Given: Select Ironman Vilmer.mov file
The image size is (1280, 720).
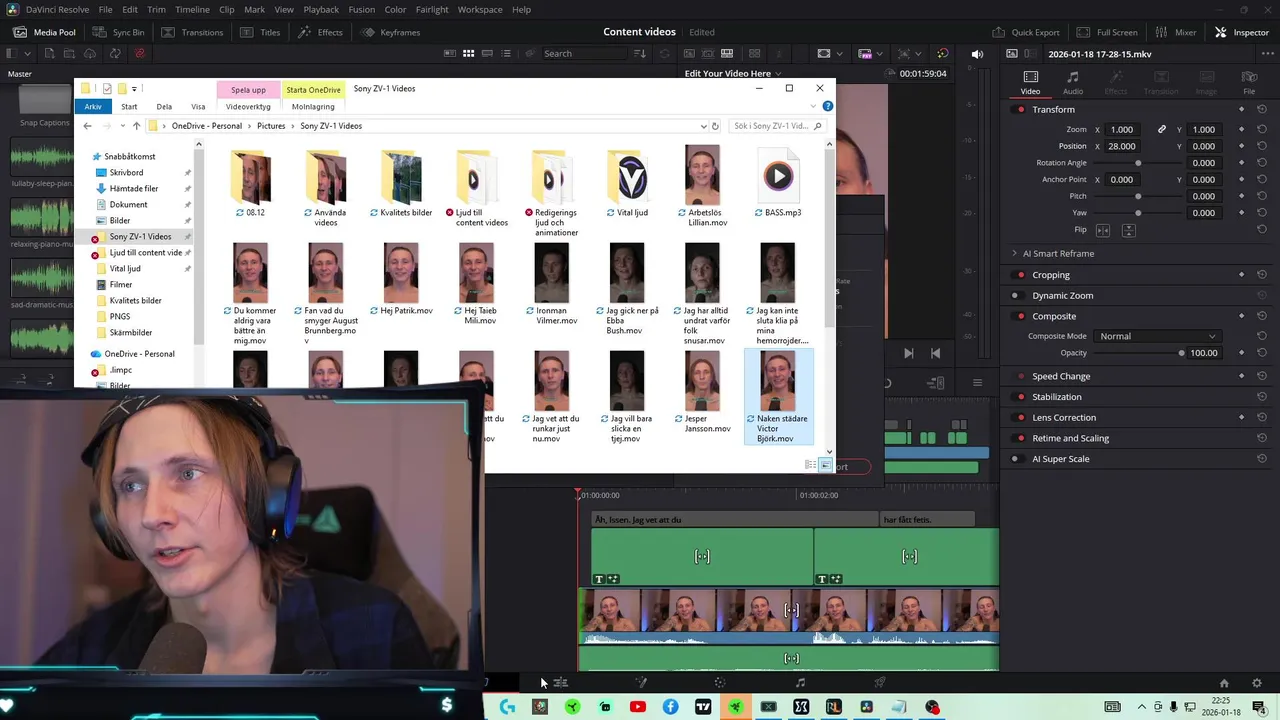Looking at the screenshot, I should tap(552, 284).
